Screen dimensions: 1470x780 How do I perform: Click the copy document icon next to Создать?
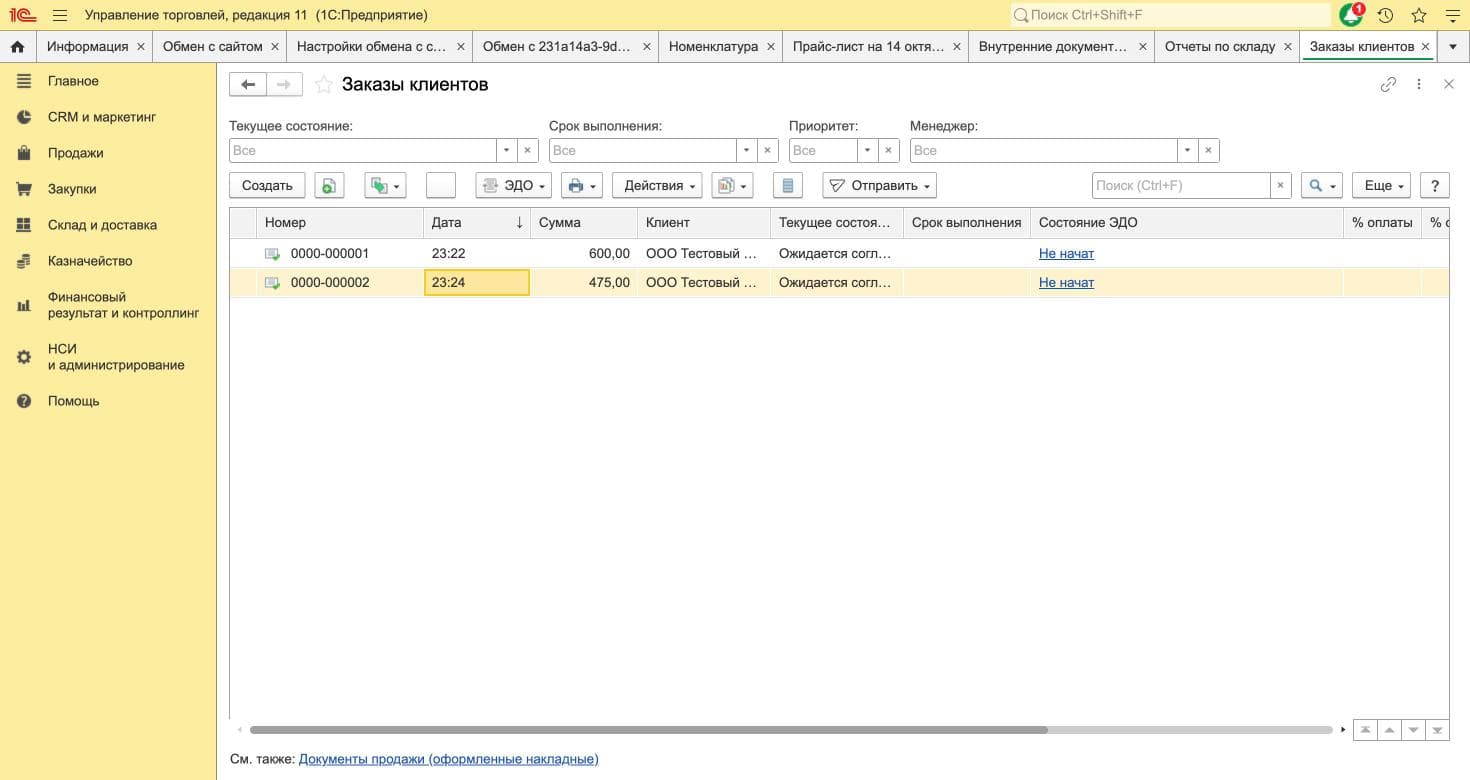(x=329, y=185)
